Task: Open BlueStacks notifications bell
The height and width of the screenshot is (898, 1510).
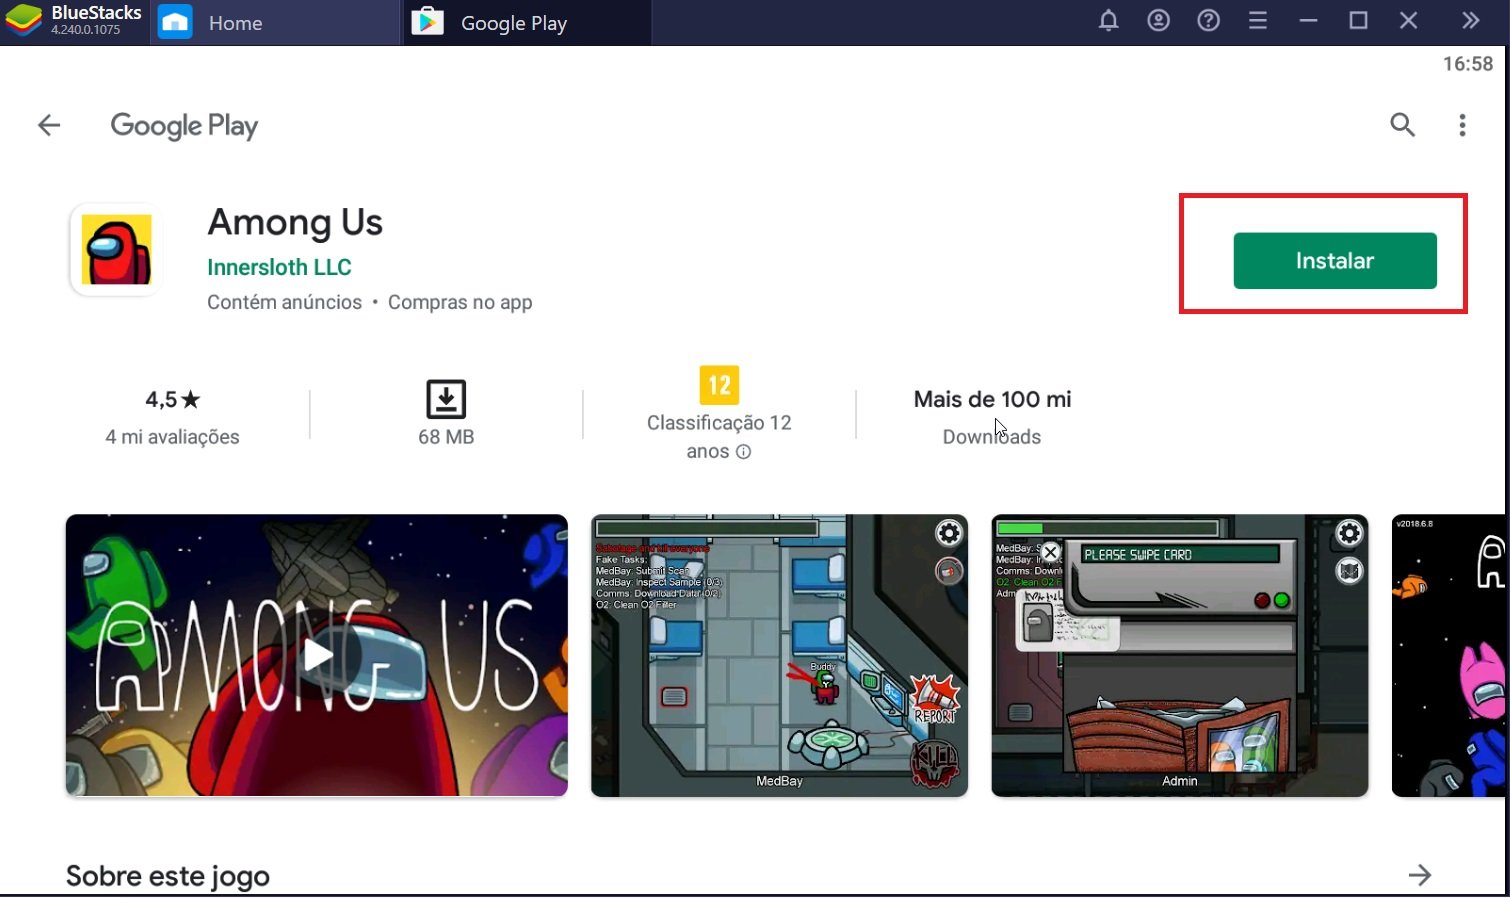Action: [1108, 21]
